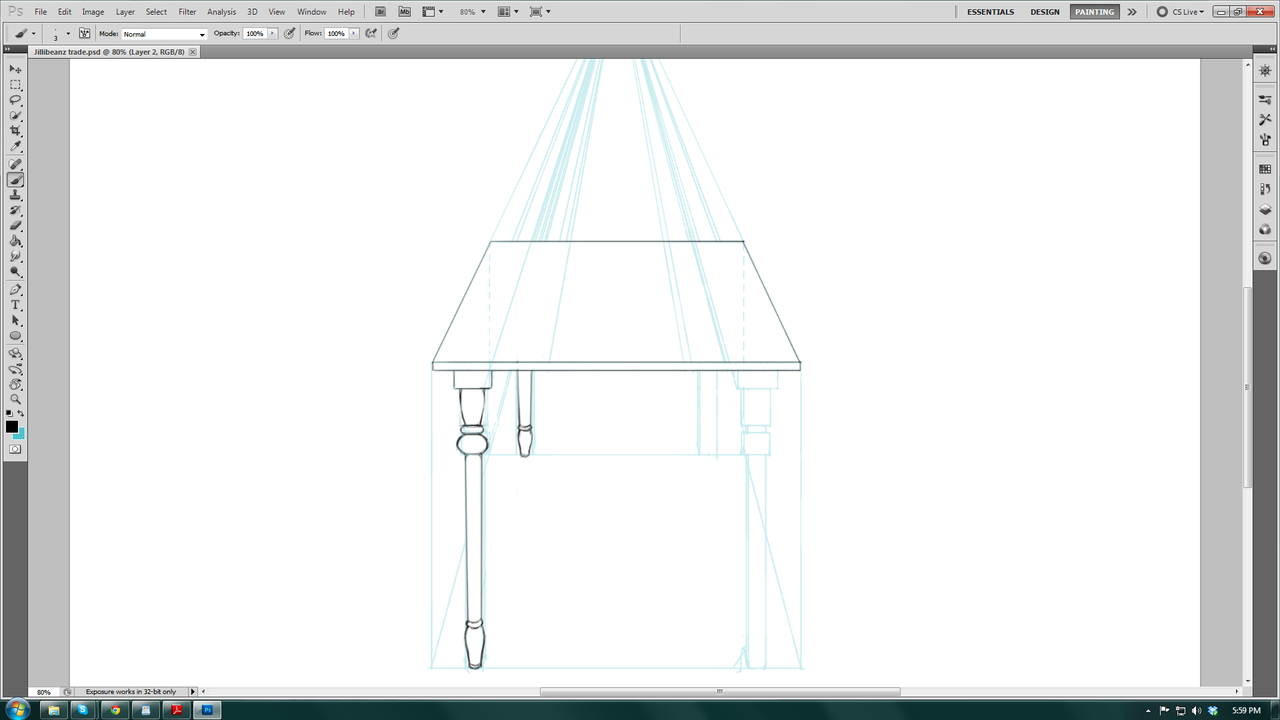Select the Horizontal Type tool

[x=16, y=305]
